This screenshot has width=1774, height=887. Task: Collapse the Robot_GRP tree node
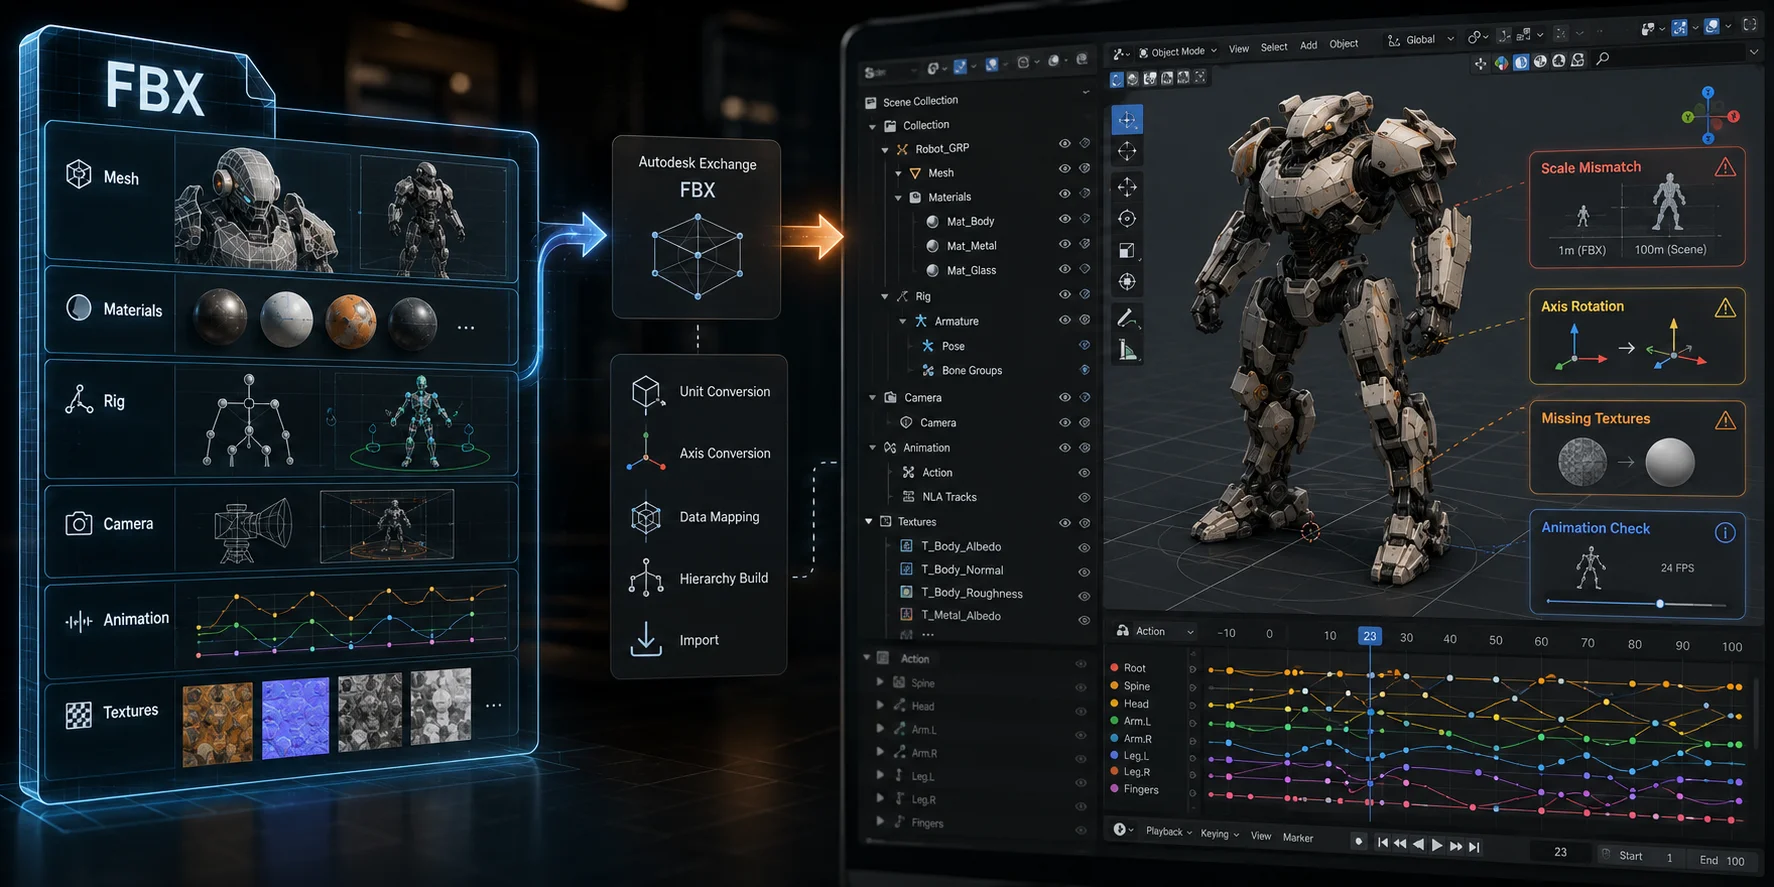click(884, 150)
